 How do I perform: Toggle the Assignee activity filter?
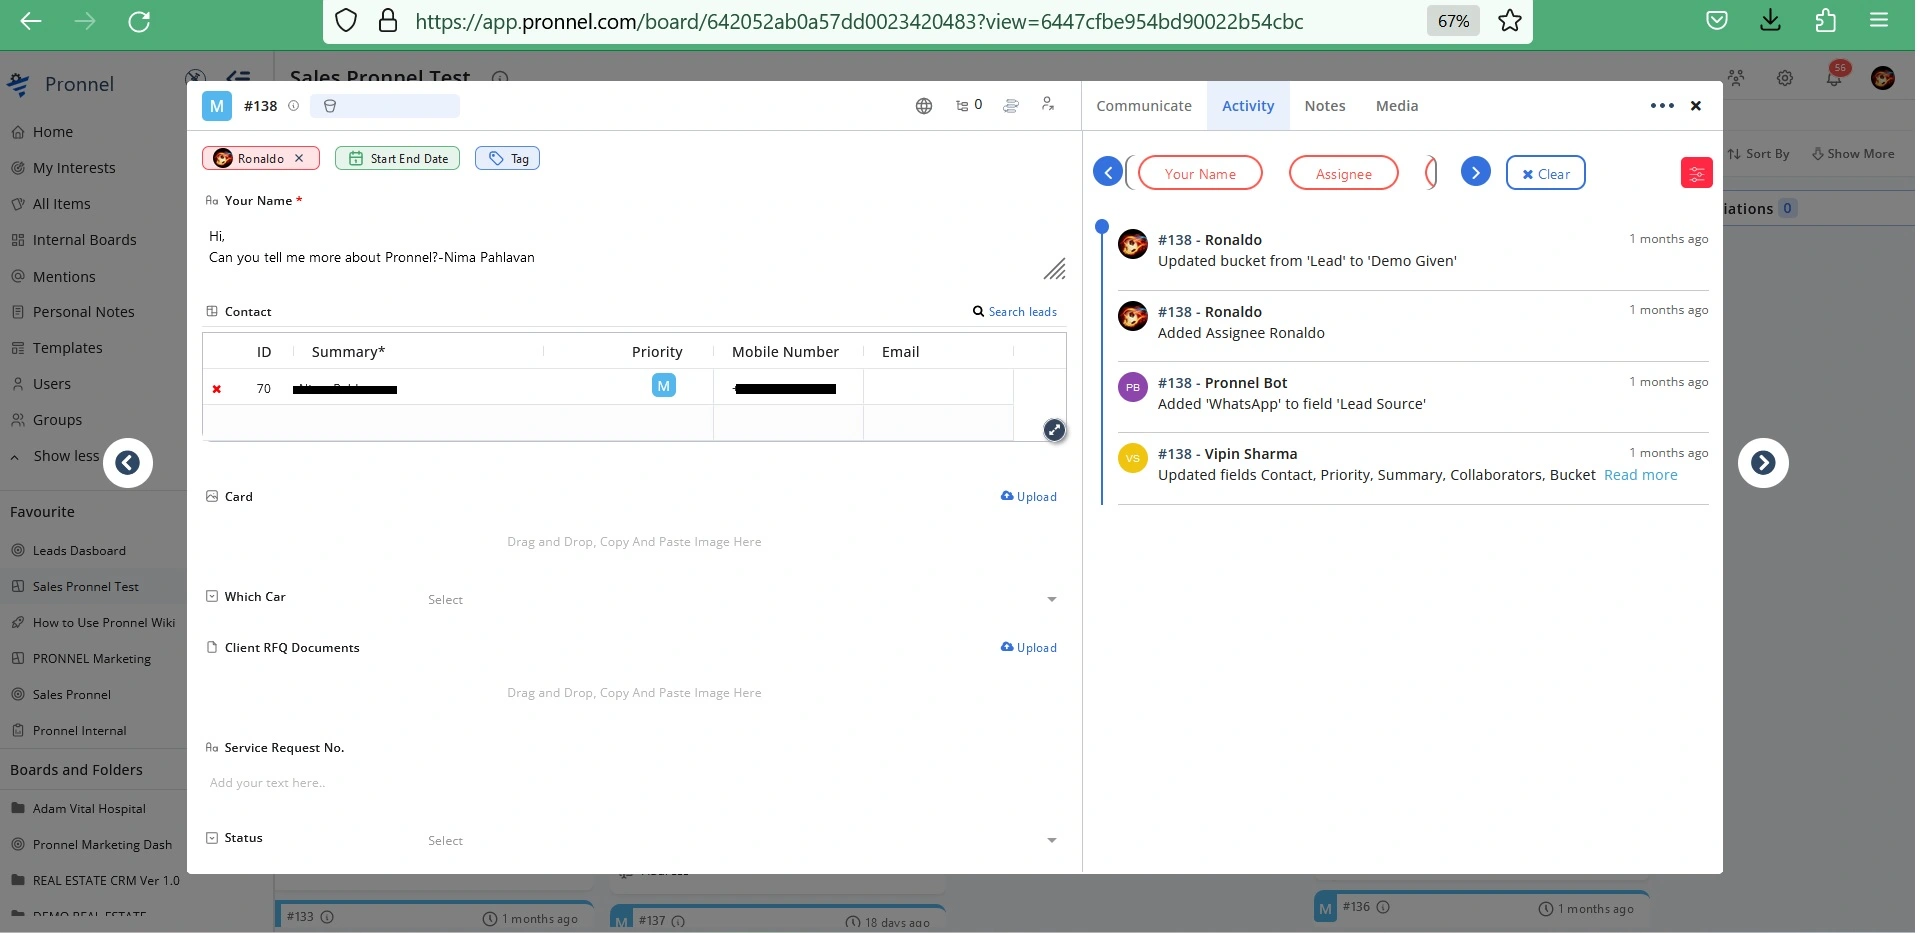pyautogui.click(x=1344, y=174)
